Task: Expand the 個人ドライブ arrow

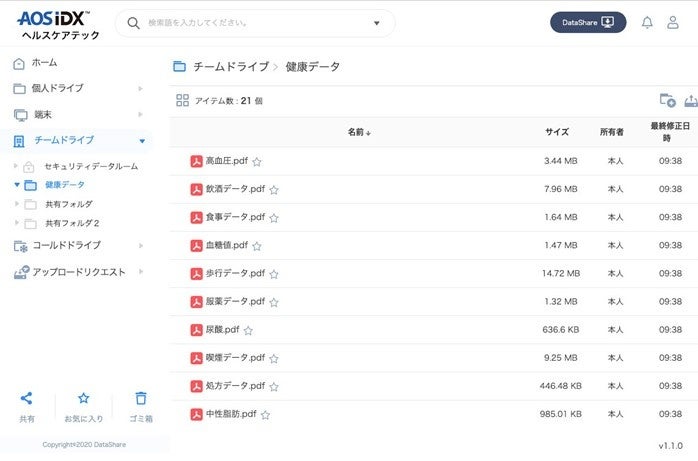Action: [x=140, y=89]
